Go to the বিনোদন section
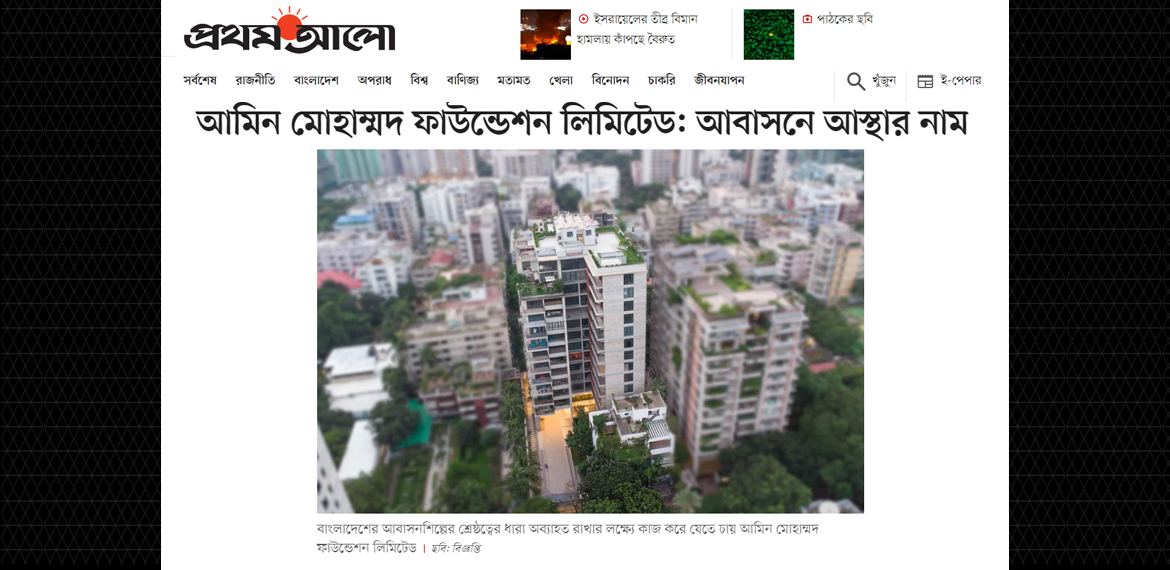 tap(610, 81)
